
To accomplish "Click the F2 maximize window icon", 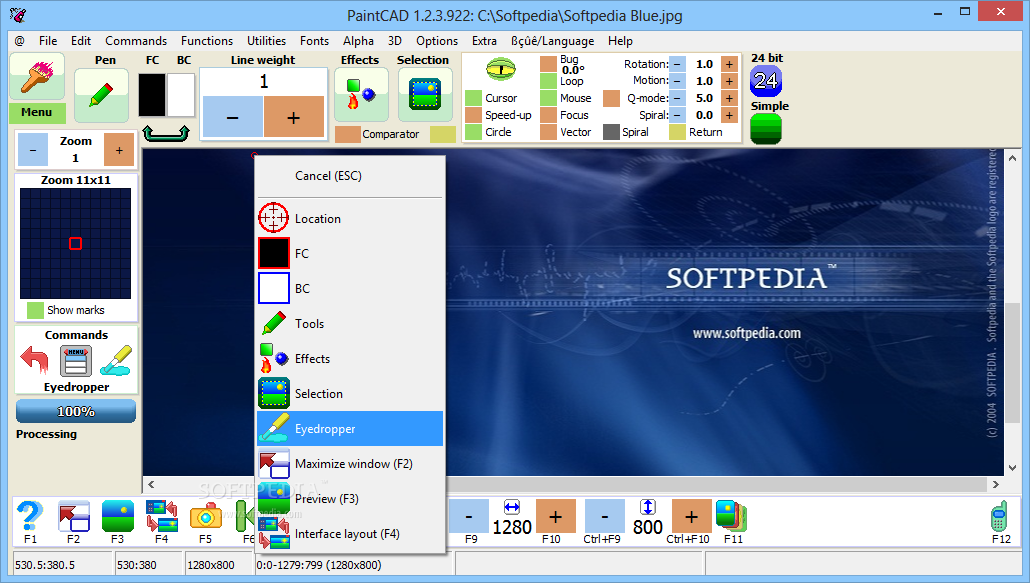I will (74, 516).
